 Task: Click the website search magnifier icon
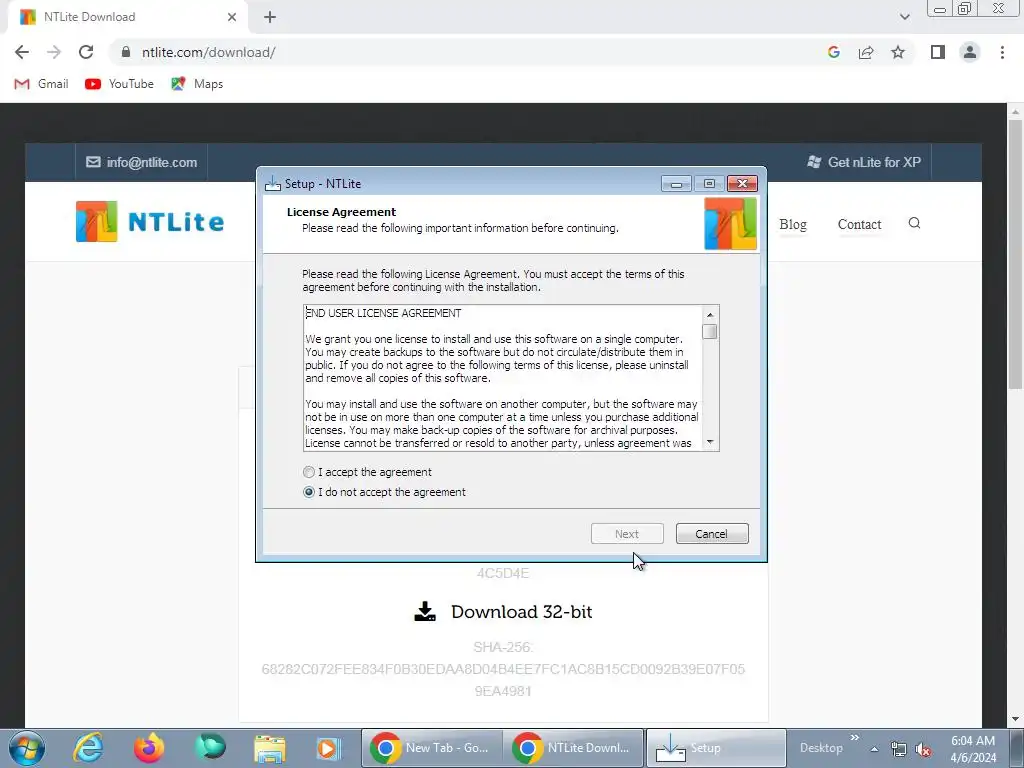pos(914,223)
